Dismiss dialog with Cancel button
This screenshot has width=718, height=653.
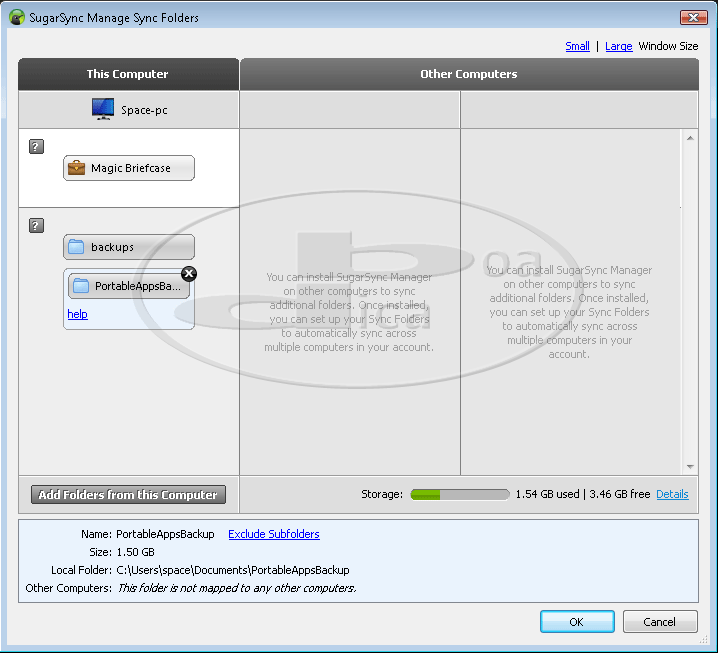click(660, 622)
